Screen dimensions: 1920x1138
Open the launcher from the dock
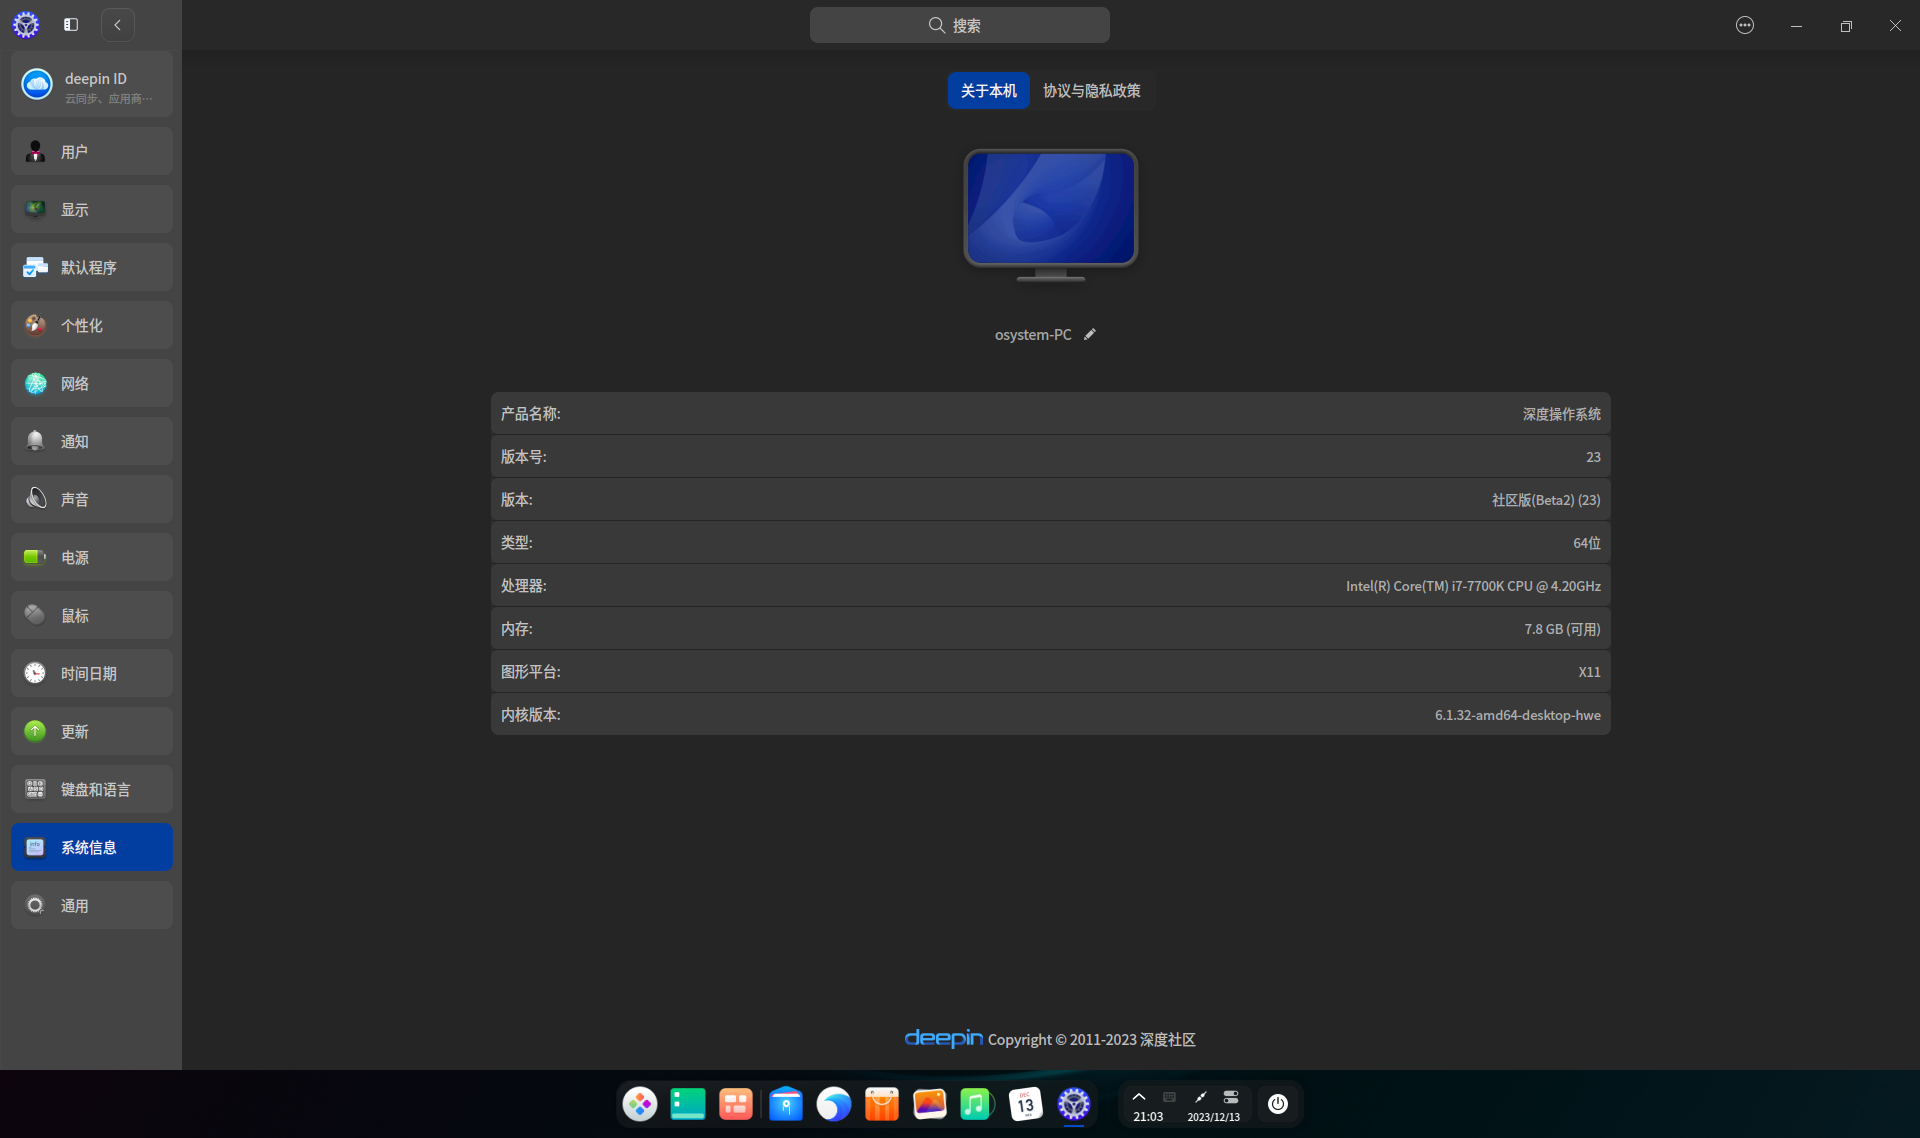click(640, 1104)
